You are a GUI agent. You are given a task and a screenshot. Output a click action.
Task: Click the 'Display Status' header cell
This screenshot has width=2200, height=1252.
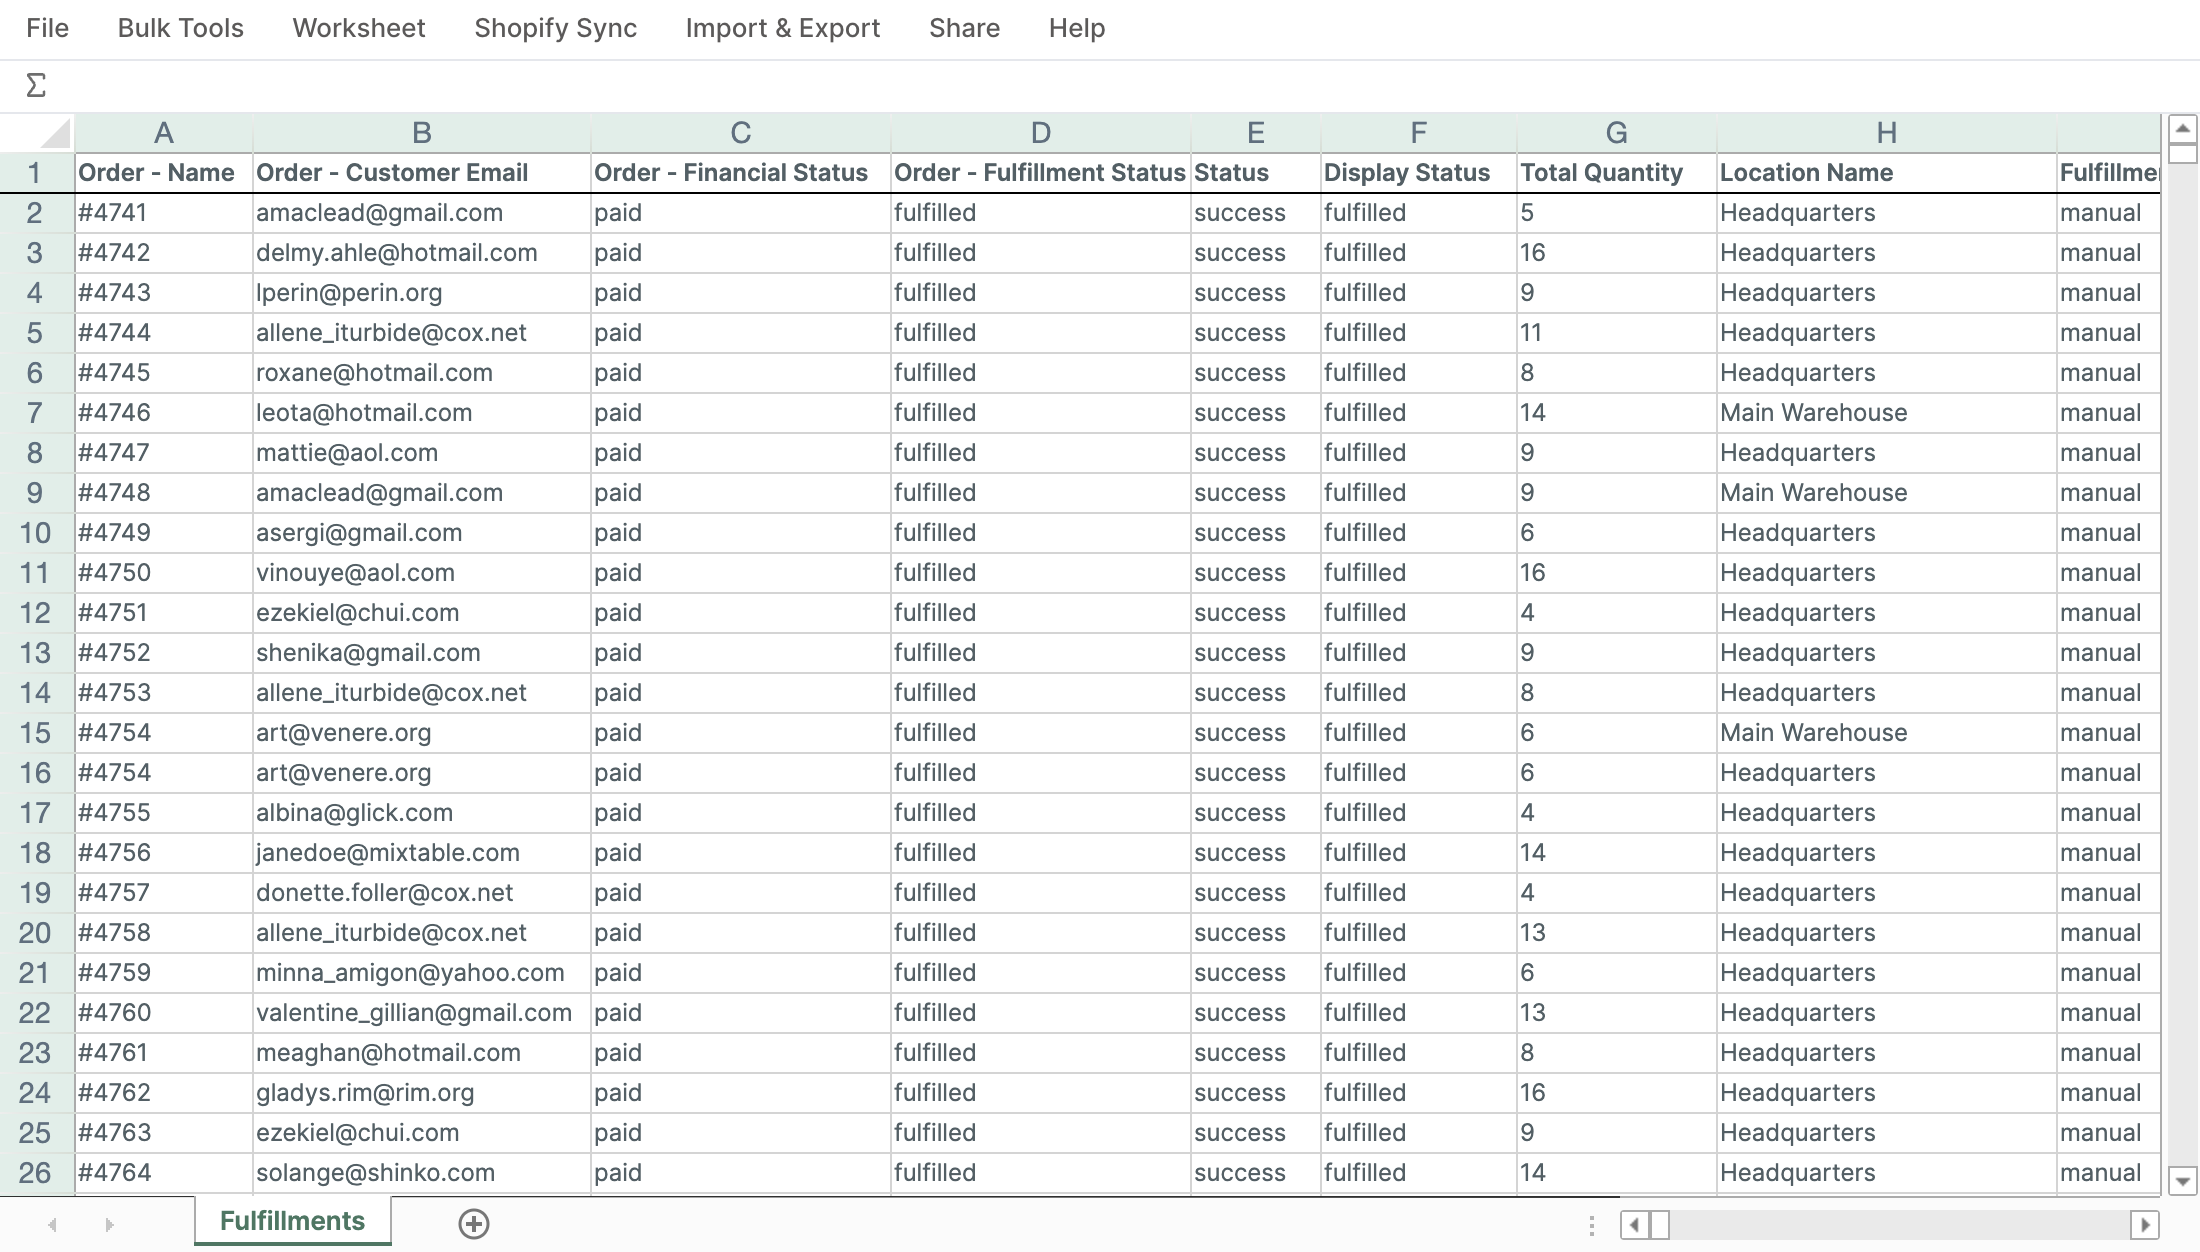click(x=1419, y=173)
